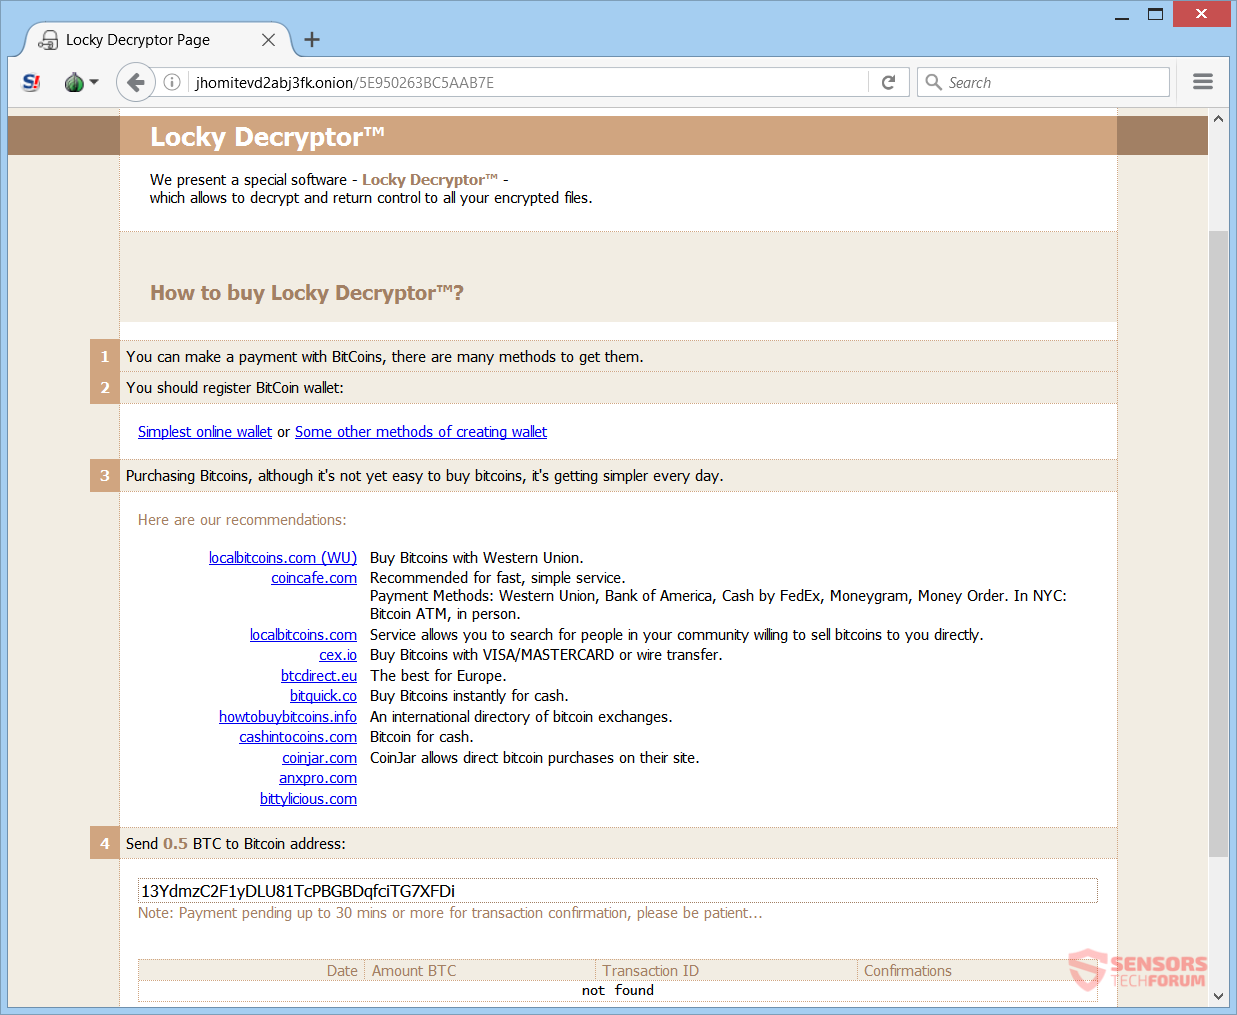This screenshot has height=1015, width=1237.
Task: Click 'Here are our recommendations:' text
Action: [242, 520]
